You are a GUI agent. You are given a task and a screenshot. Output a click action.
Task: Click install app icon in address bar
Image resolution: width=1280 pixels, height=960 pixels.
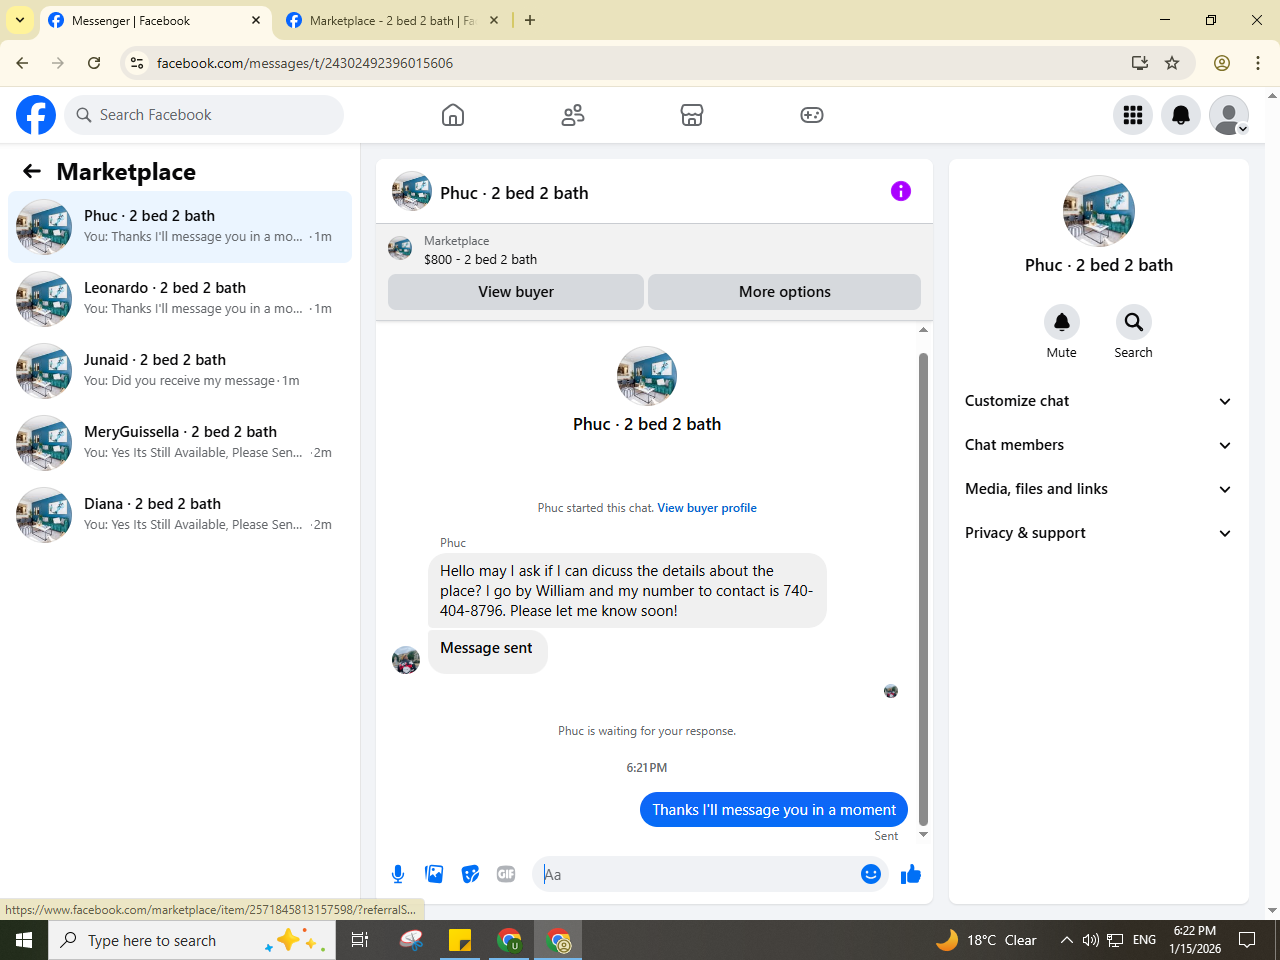click(x=1139, y=63)
